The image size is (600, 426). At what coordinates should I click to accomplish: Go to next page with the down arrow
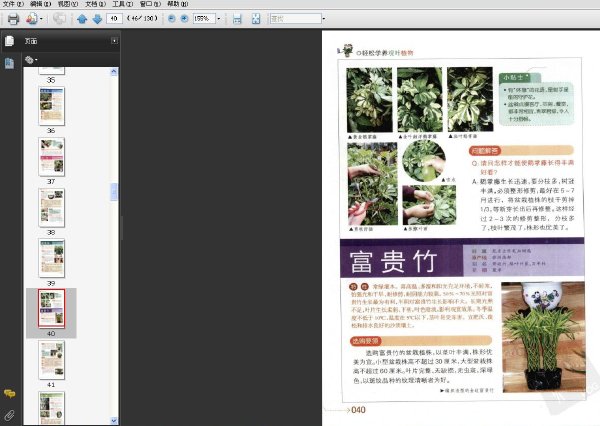click(x=97, y=18)
